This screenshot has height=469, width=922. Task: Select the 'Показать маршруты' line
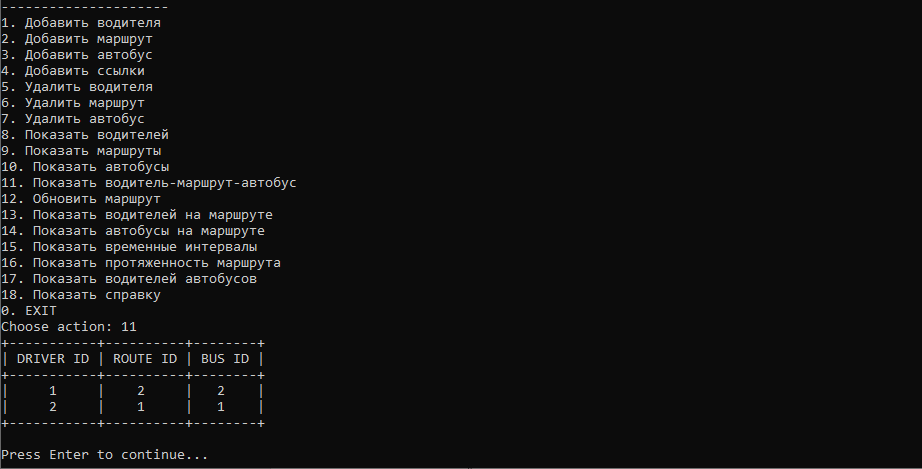(x=81, y=151)
